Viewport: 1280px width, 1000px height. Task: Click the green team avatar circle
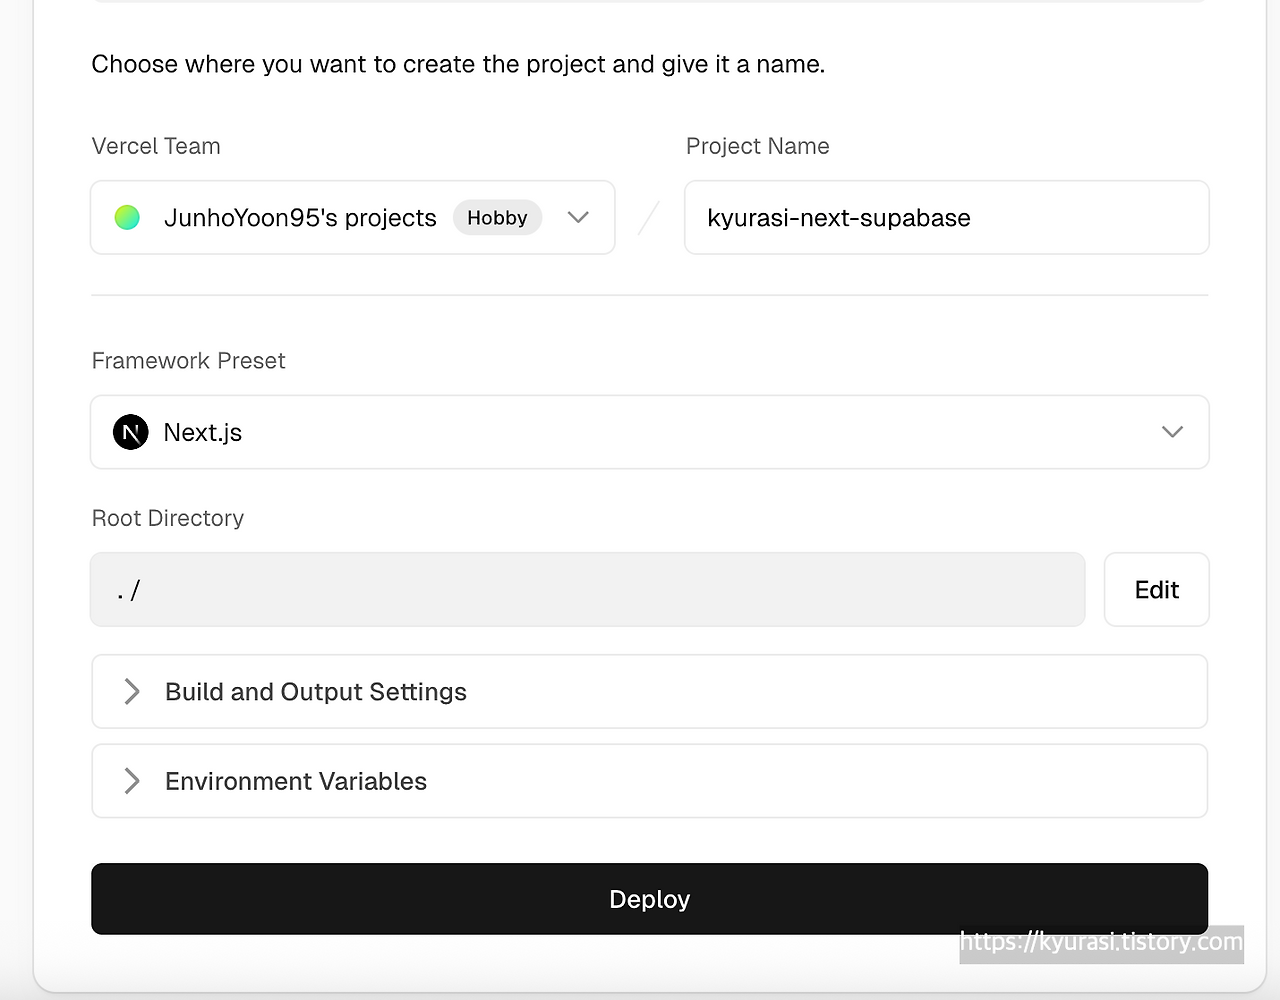127,217
